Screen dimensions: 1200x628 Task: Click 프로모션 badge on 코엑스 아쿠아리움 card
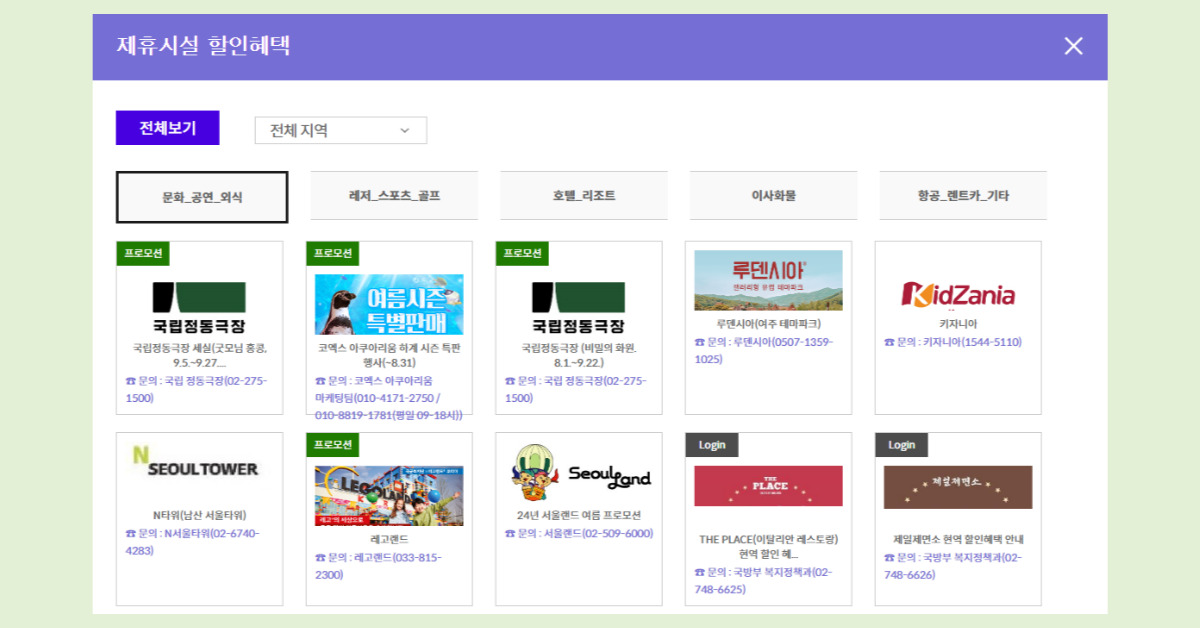point(333,253)
